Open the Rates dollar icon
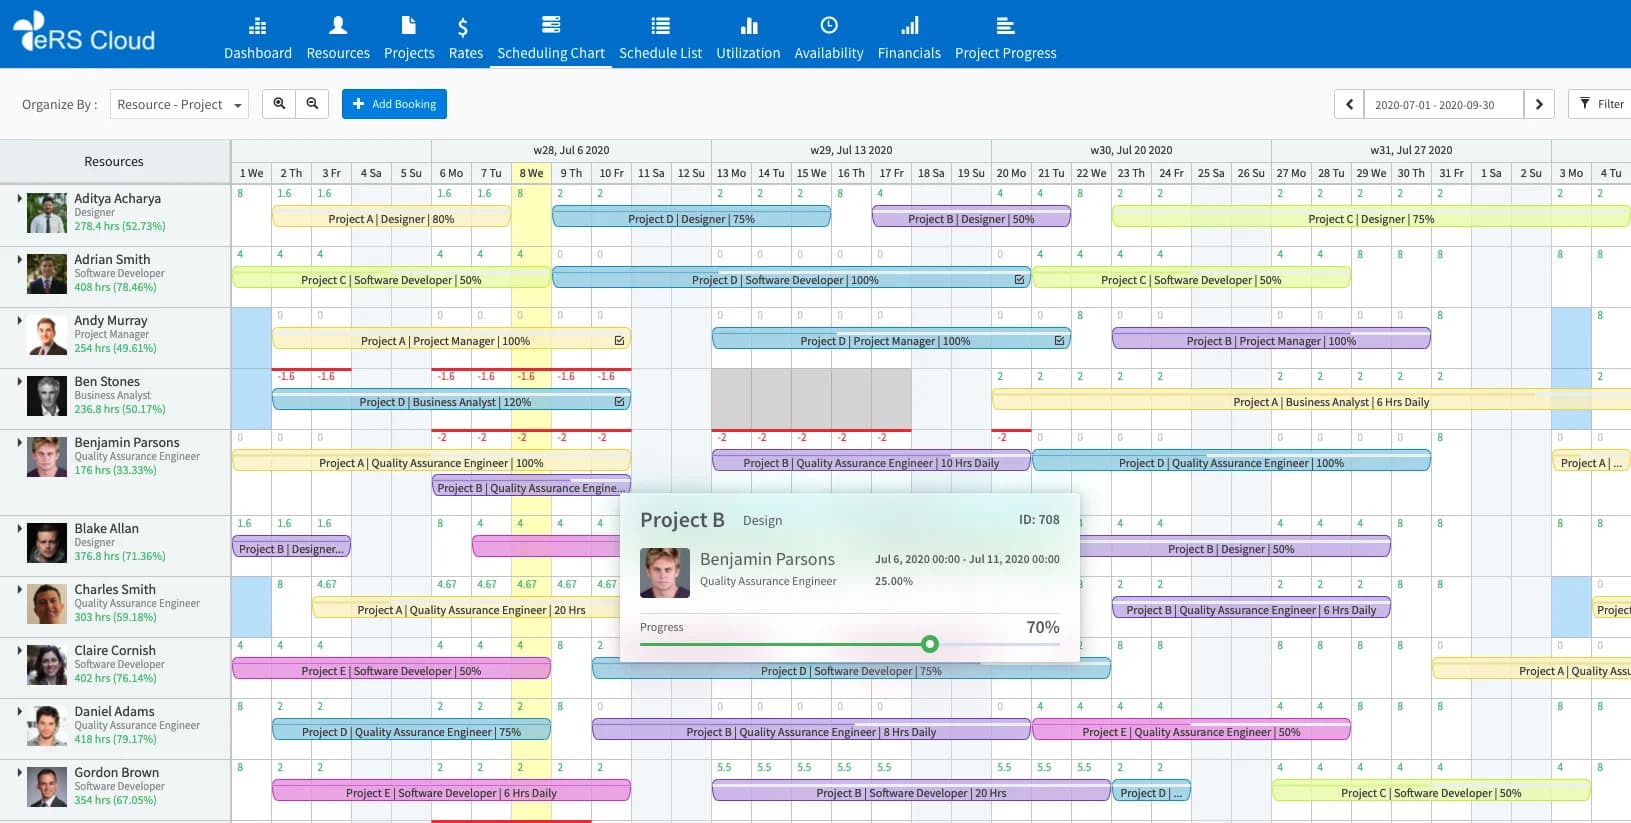 point(462,27)
